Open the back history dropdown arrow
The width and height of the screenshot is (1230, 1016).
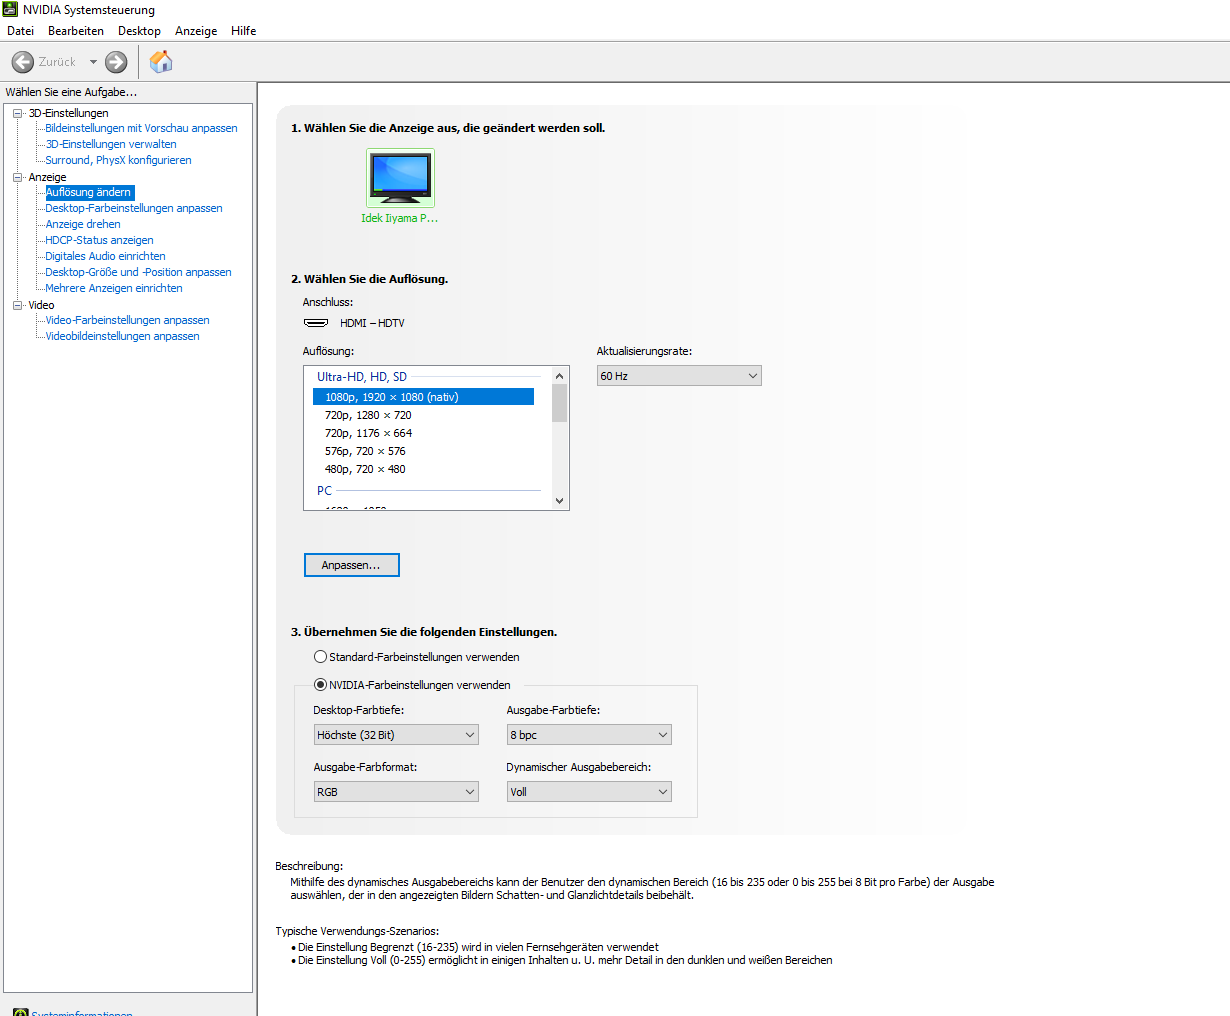pyautogui.click(x=94, y=62)
